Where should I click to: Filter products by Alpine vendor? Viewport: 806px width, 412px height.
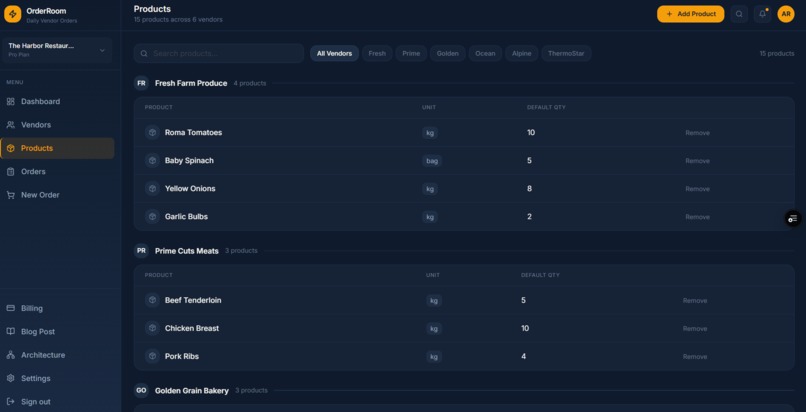[x=521, y=53]
